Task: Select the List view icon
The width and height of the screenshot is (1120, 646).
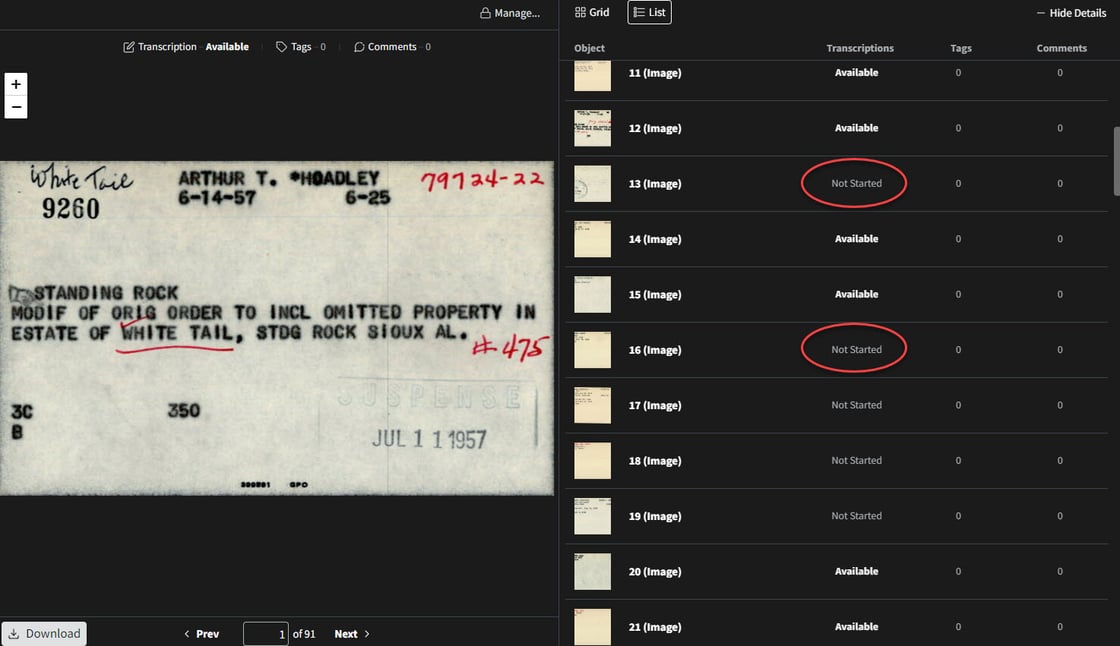Action: click(x=649, y=12)
